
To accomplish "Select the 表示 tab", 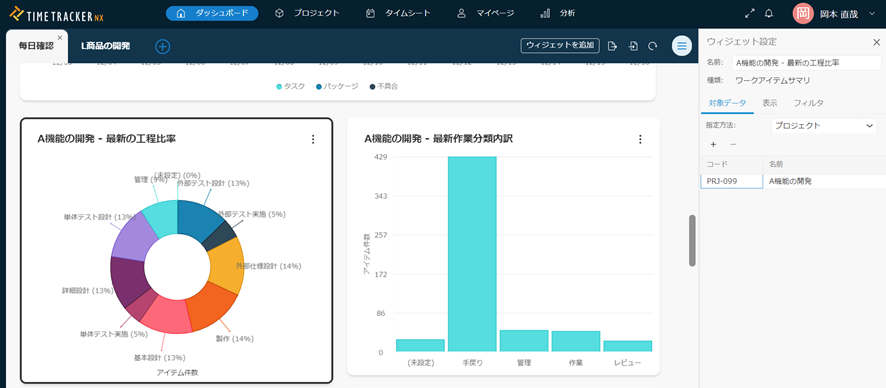I will (770, 103).
